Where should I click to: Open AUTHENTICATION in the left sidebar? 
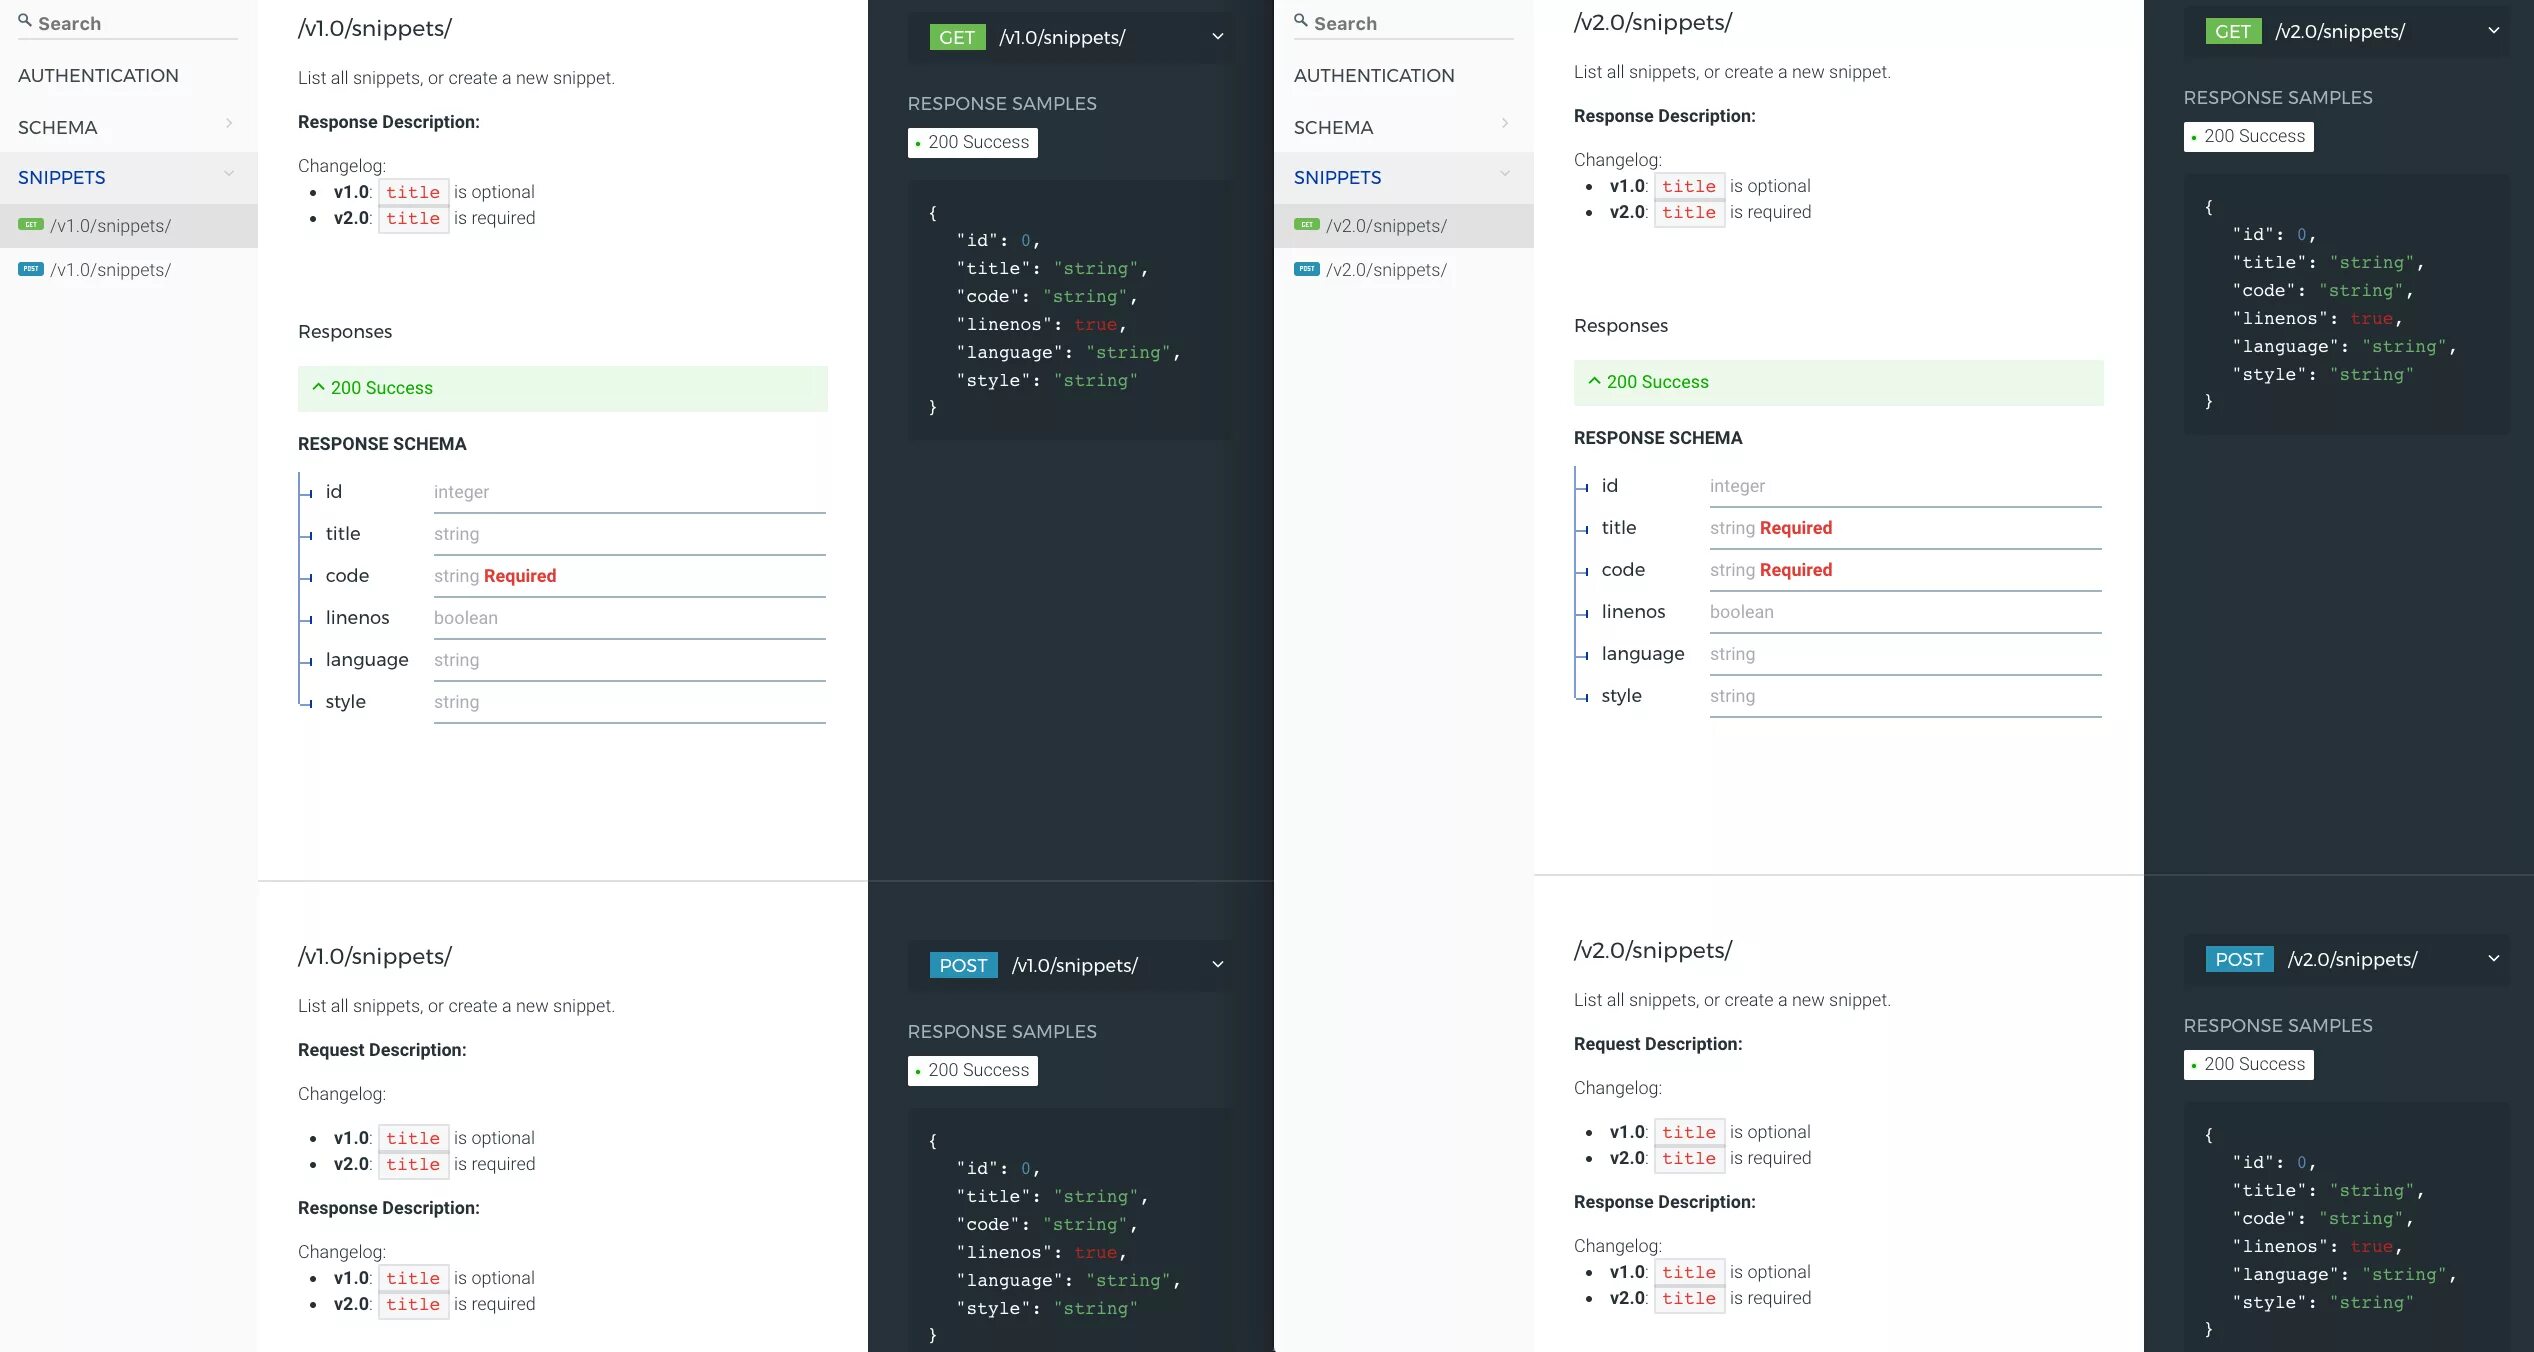tap(98, 76)
